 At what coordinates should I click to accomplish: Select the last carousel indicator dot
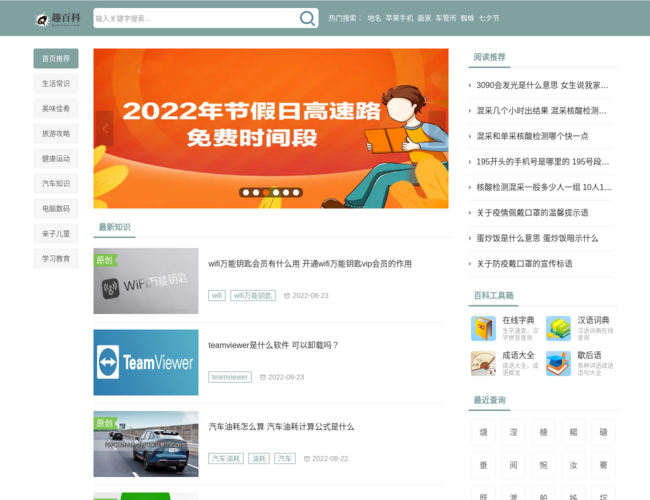296,192
